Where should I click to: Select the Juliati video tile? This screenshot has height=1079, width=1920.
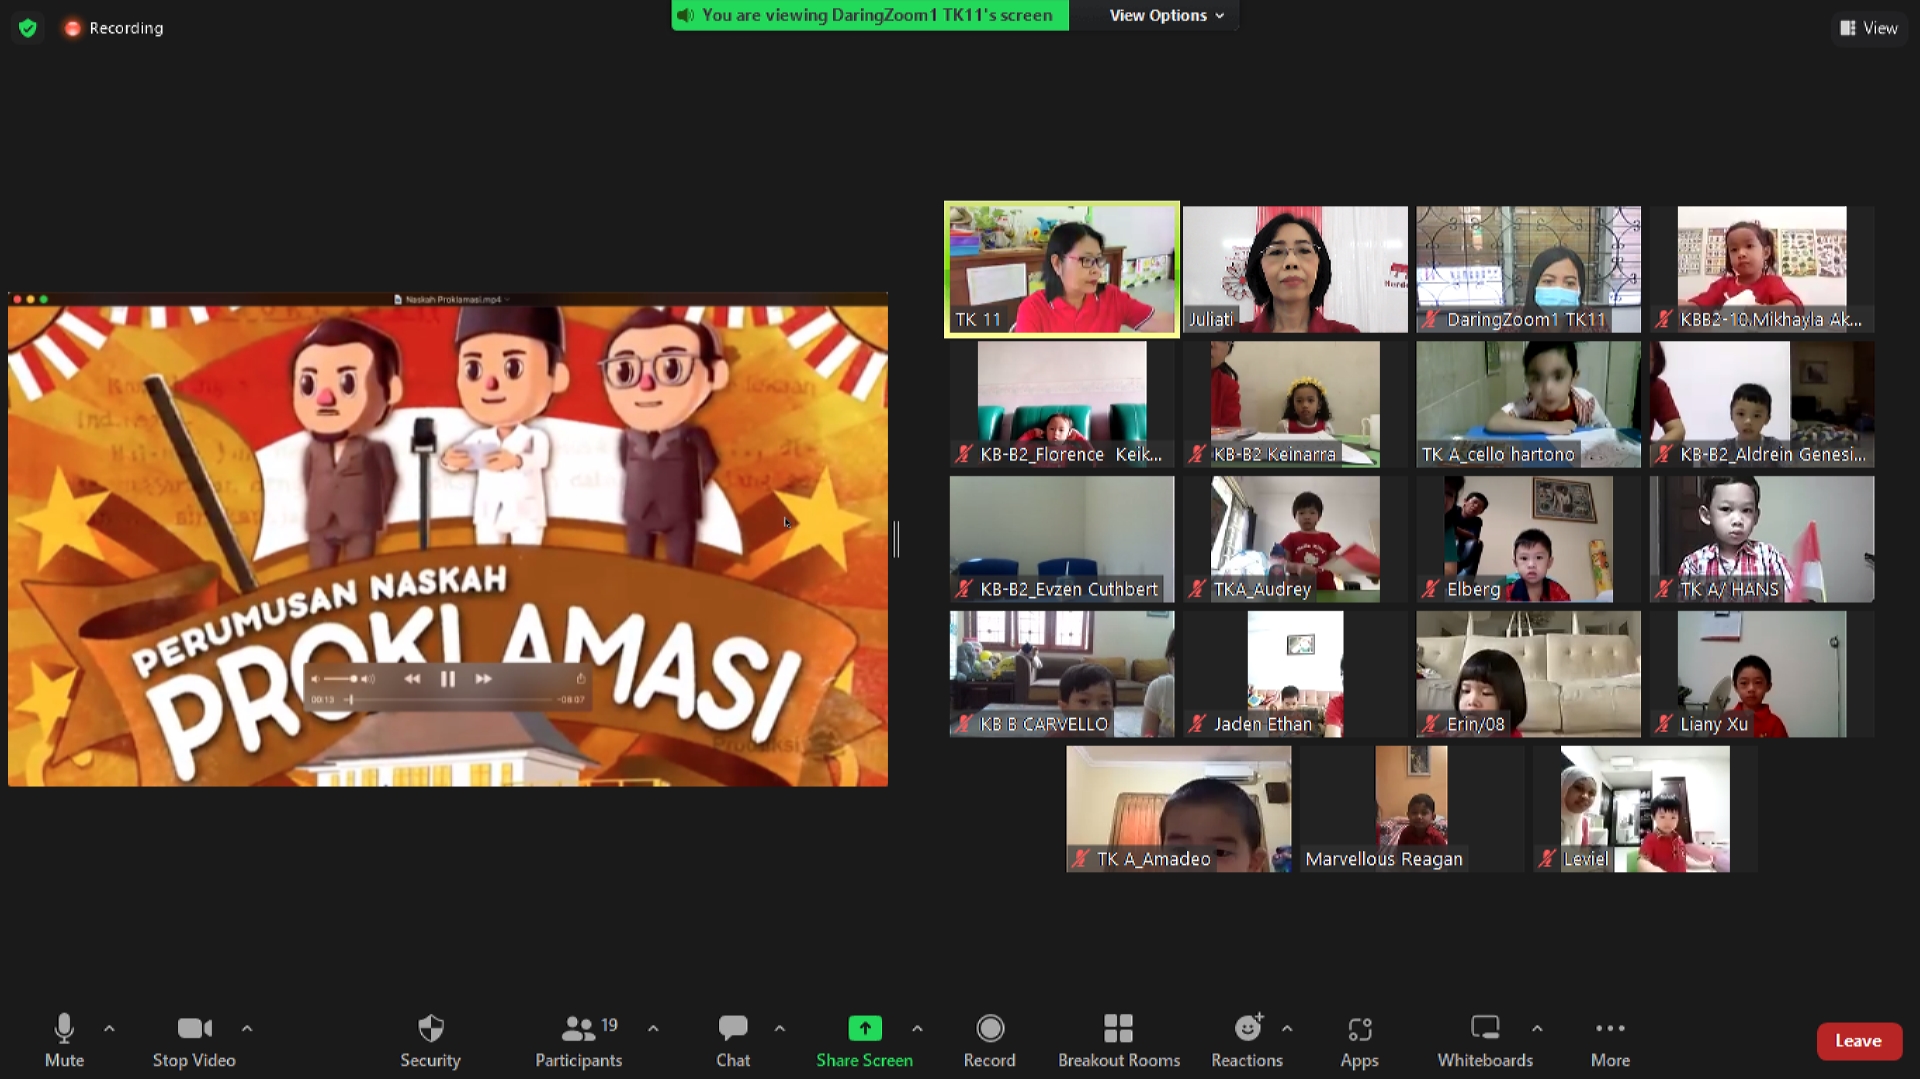(1295, 269)
